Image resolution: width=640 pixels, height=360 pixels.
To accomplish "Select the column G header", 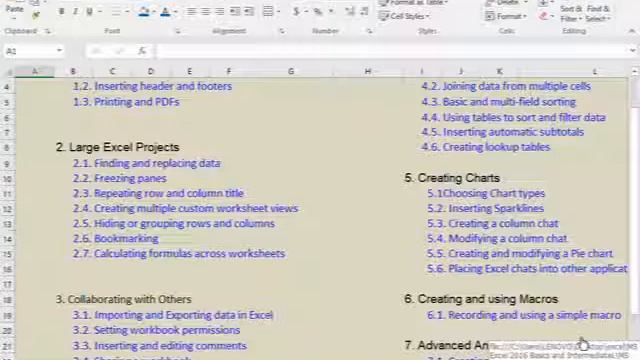I will (x=291, y=71).
